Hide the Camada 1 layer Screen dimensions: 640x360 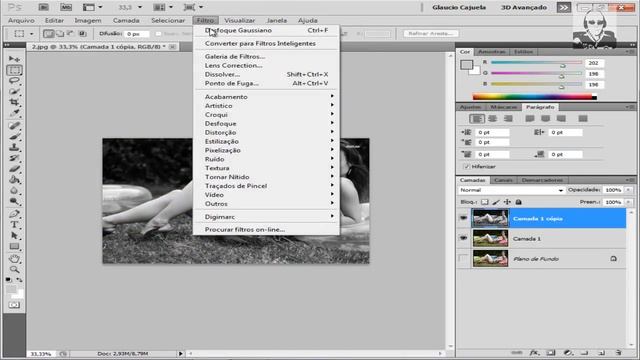[x=463, y=238]
